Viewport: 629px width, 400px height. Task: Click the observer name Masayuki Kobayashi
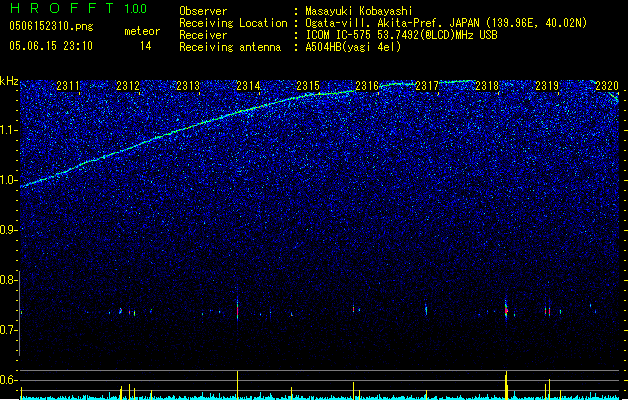click(359, 11)
